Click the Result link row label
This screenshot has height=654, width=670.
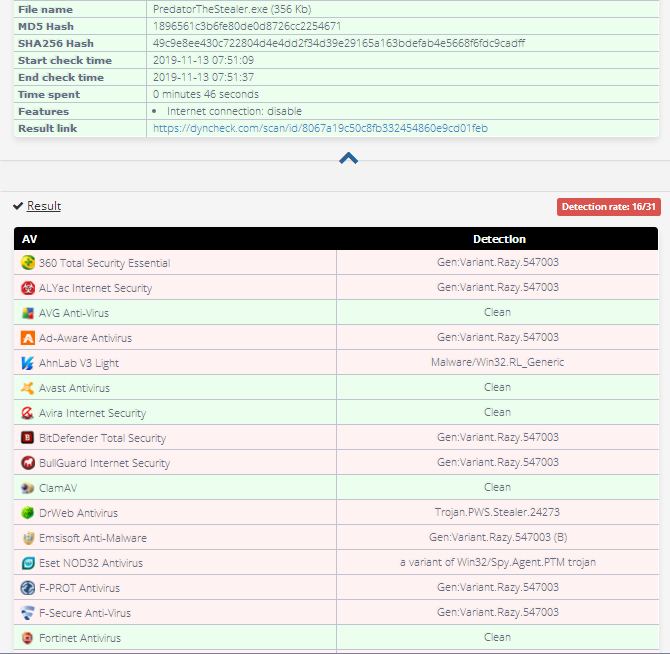pyautogui.click(x=47, y=128)
